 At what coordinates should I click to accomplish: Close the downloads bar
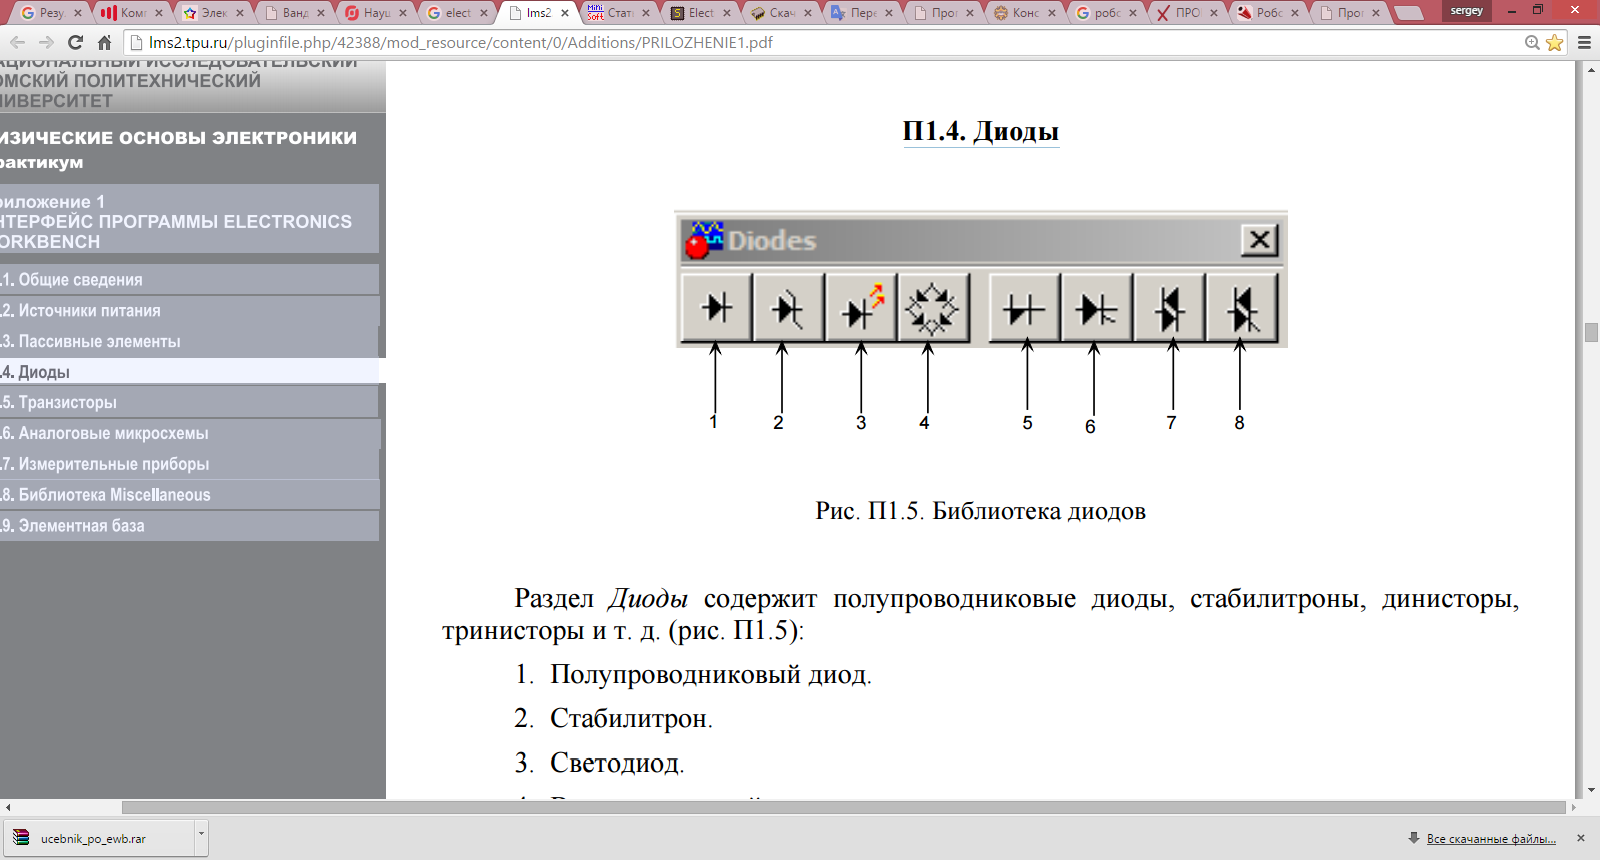click(x=1581, y=838)
